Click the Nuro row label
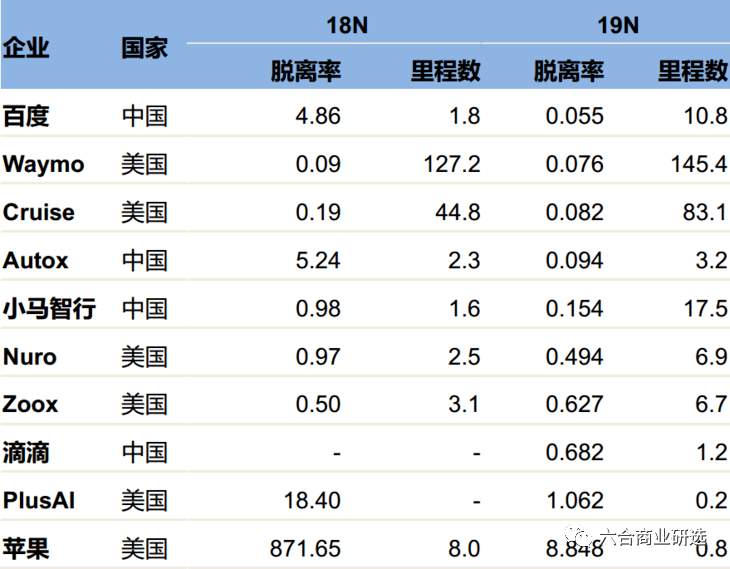Image resolution: width=730 pixels, height=569 pixels. (30, 357)
